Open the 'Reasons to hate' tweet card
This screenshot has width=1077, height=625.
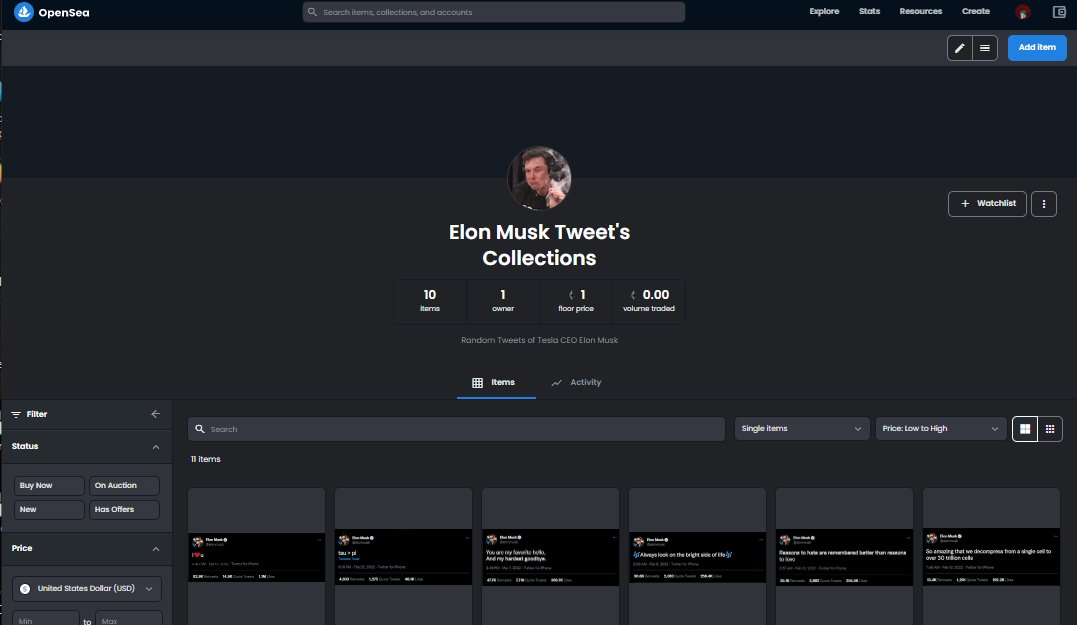click(844, 557)
